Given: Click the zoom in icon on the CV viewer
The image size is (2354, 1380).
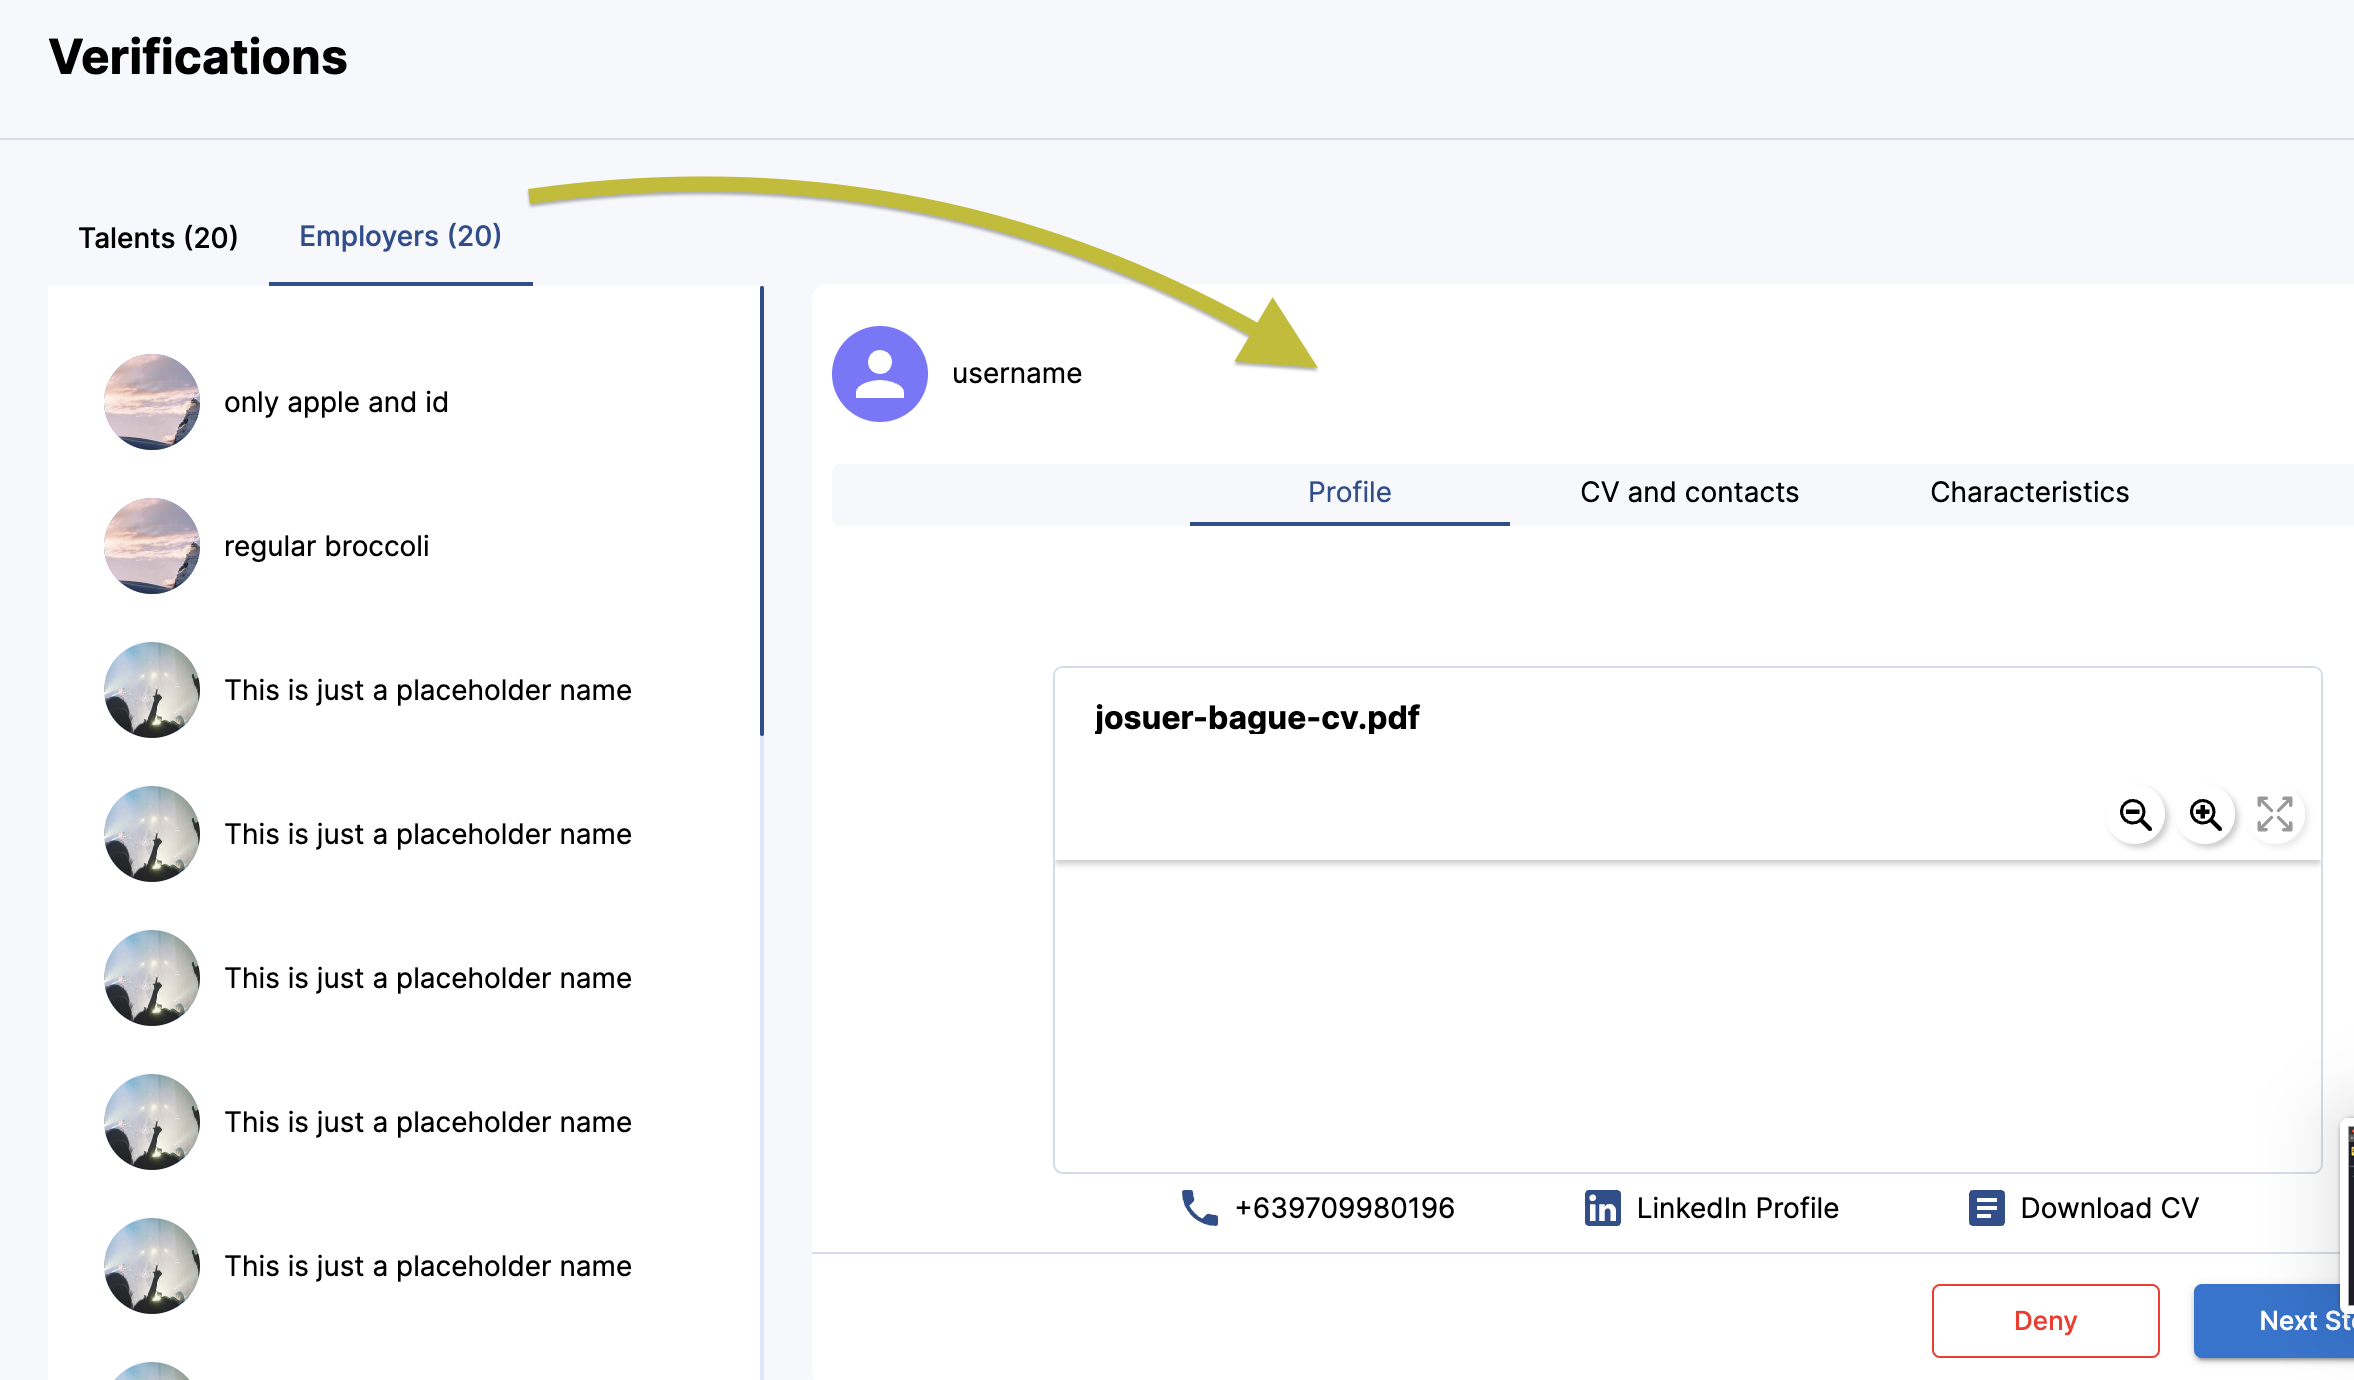Looking at the screenshot, I should tap(2206, 815).
